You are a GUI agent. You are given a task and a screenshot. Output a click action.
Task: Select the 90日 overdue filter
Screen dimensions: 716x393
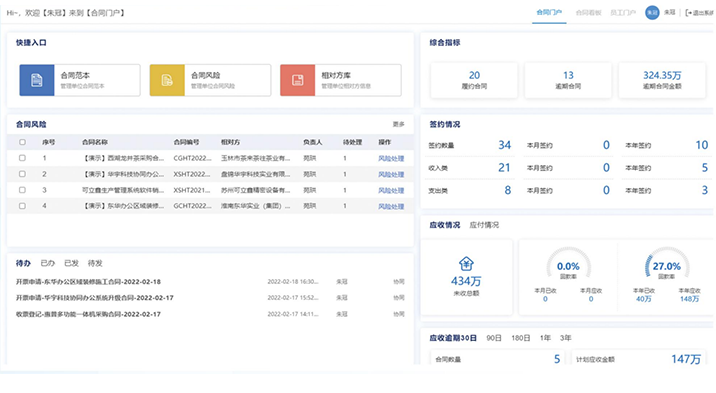tap(494, 338)
